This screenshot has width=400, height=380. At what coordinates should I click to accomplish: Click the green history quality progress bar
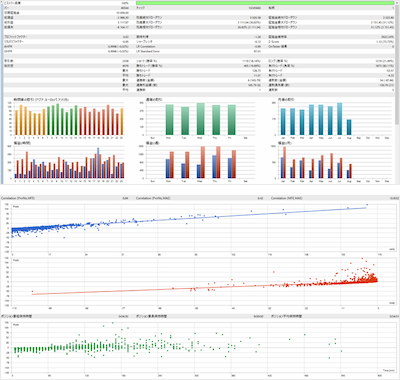point(265,3)
